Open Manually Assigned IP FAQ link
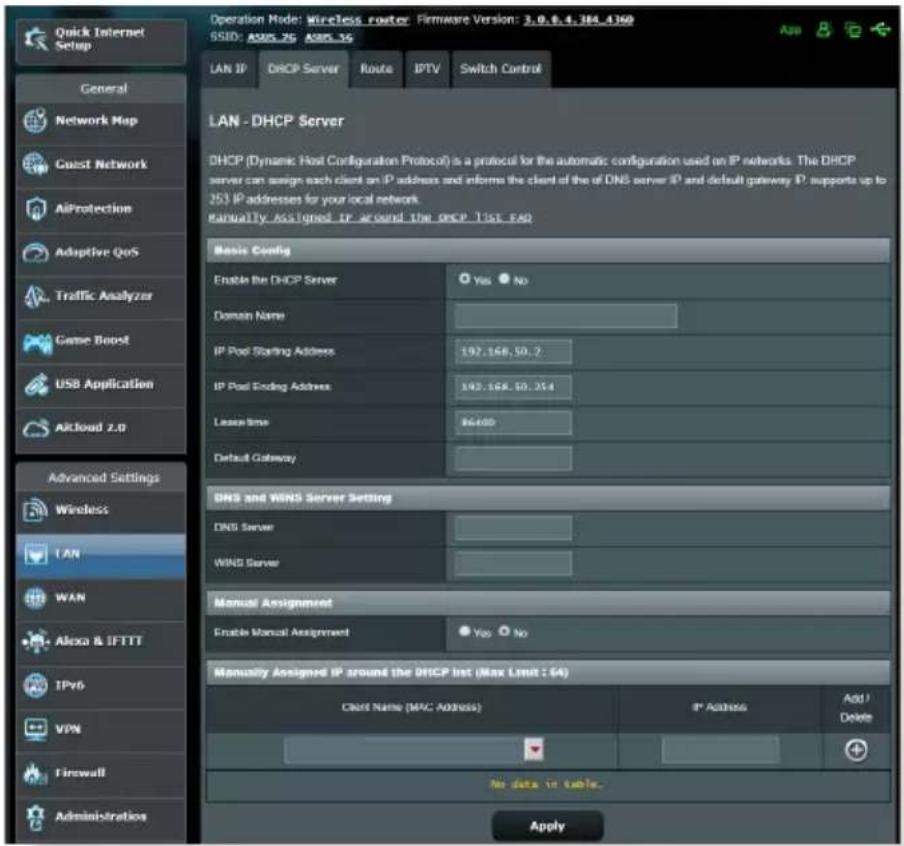The width and height of the screenshot is (904, 846). pyautogui.click(x=370, y=217)
